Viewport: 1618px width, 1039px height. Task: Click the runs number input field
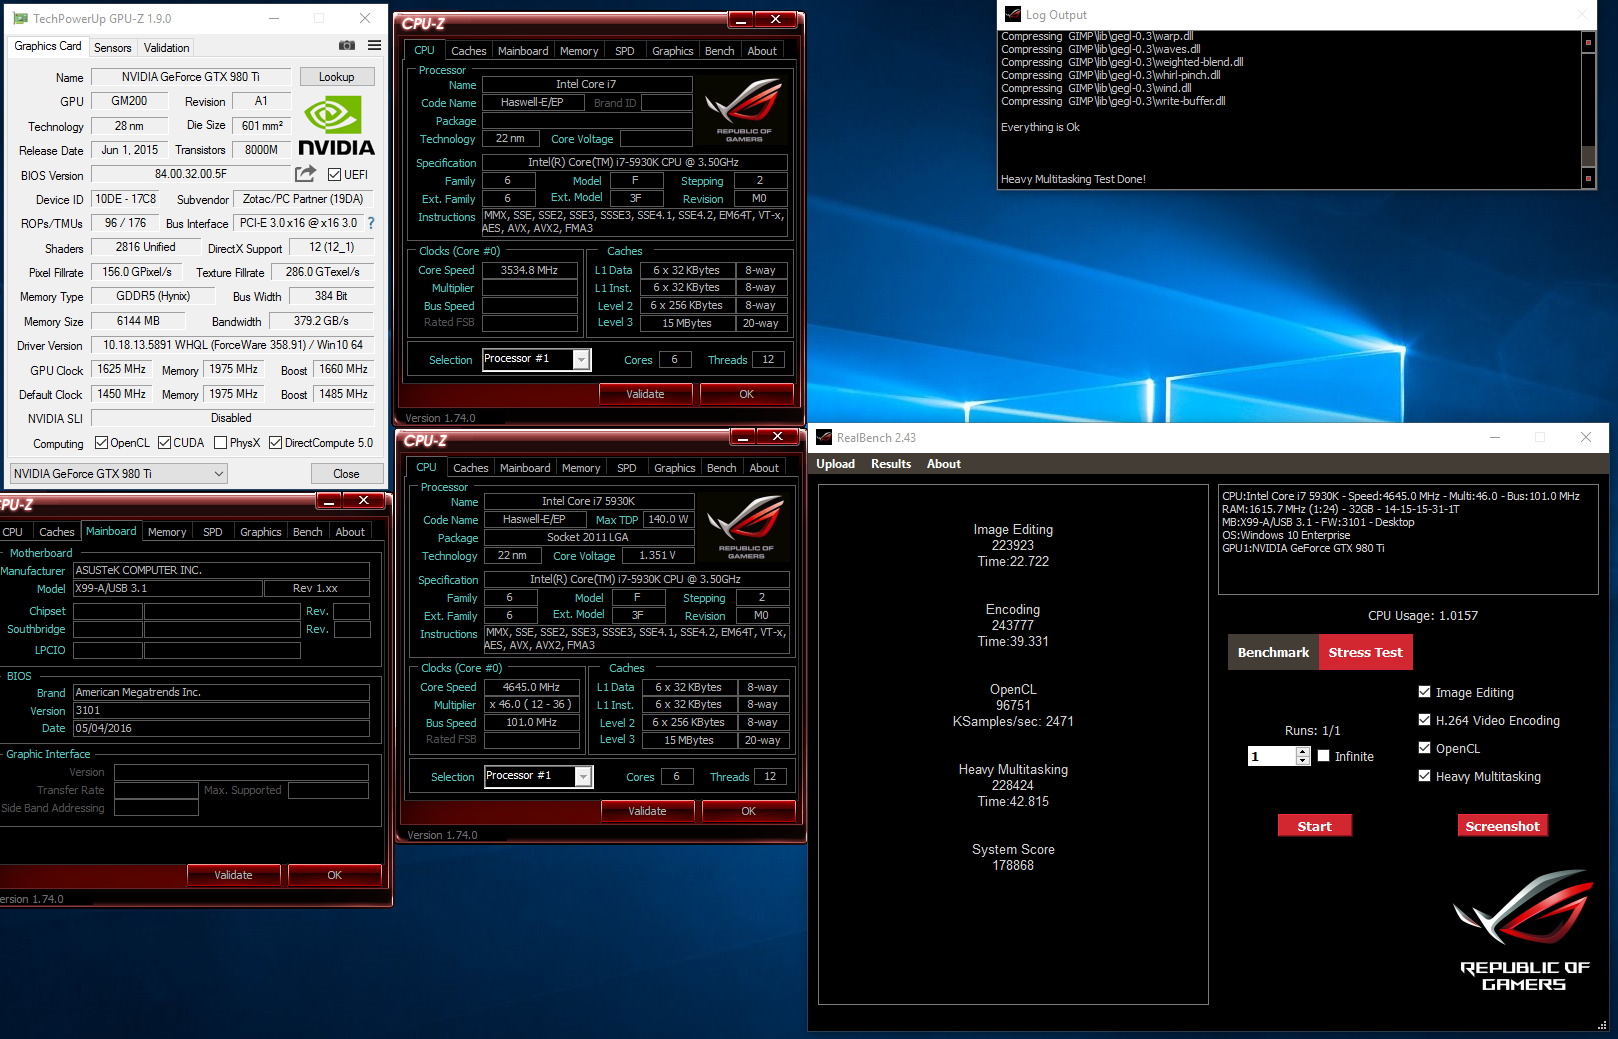pos(1271,756)
